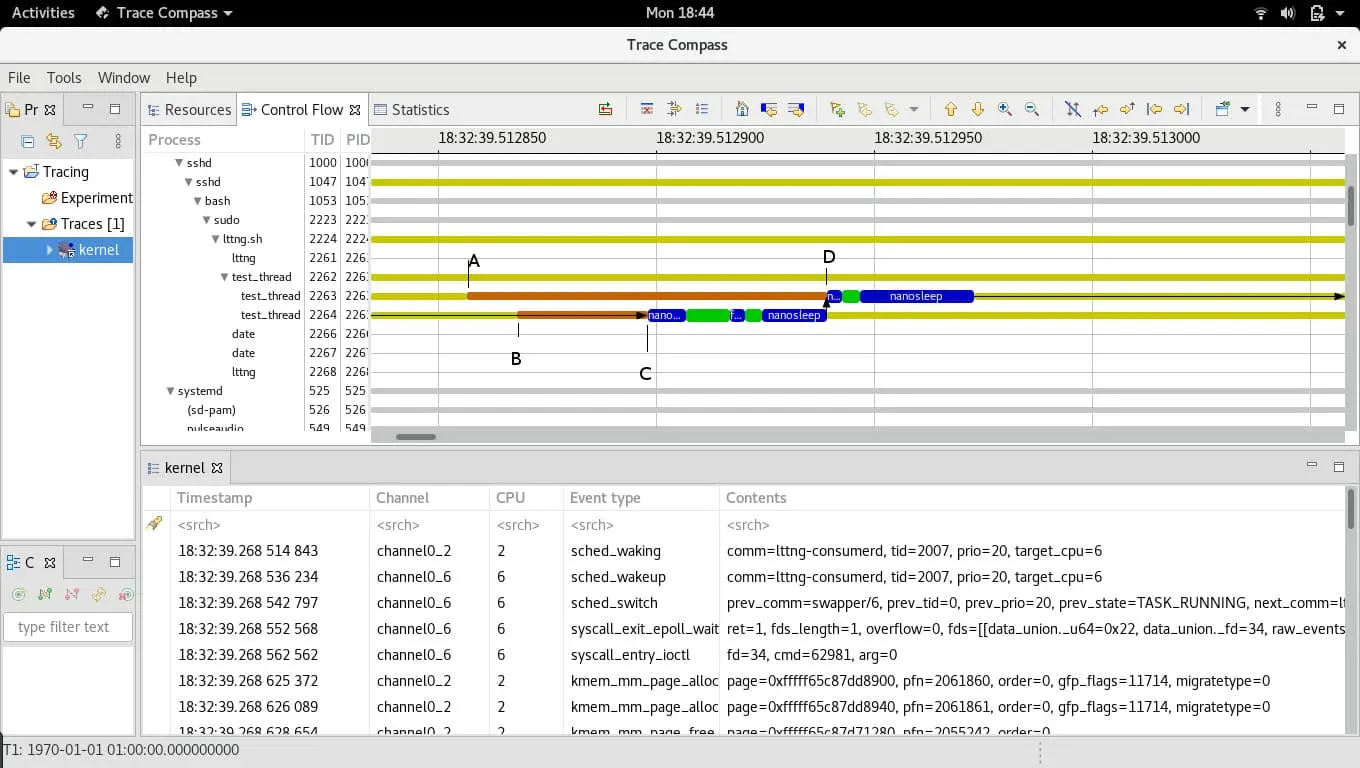Collapse the Traces [1] folder
This screenshot has height=768, width=1360.
click(x=31, y=224)
